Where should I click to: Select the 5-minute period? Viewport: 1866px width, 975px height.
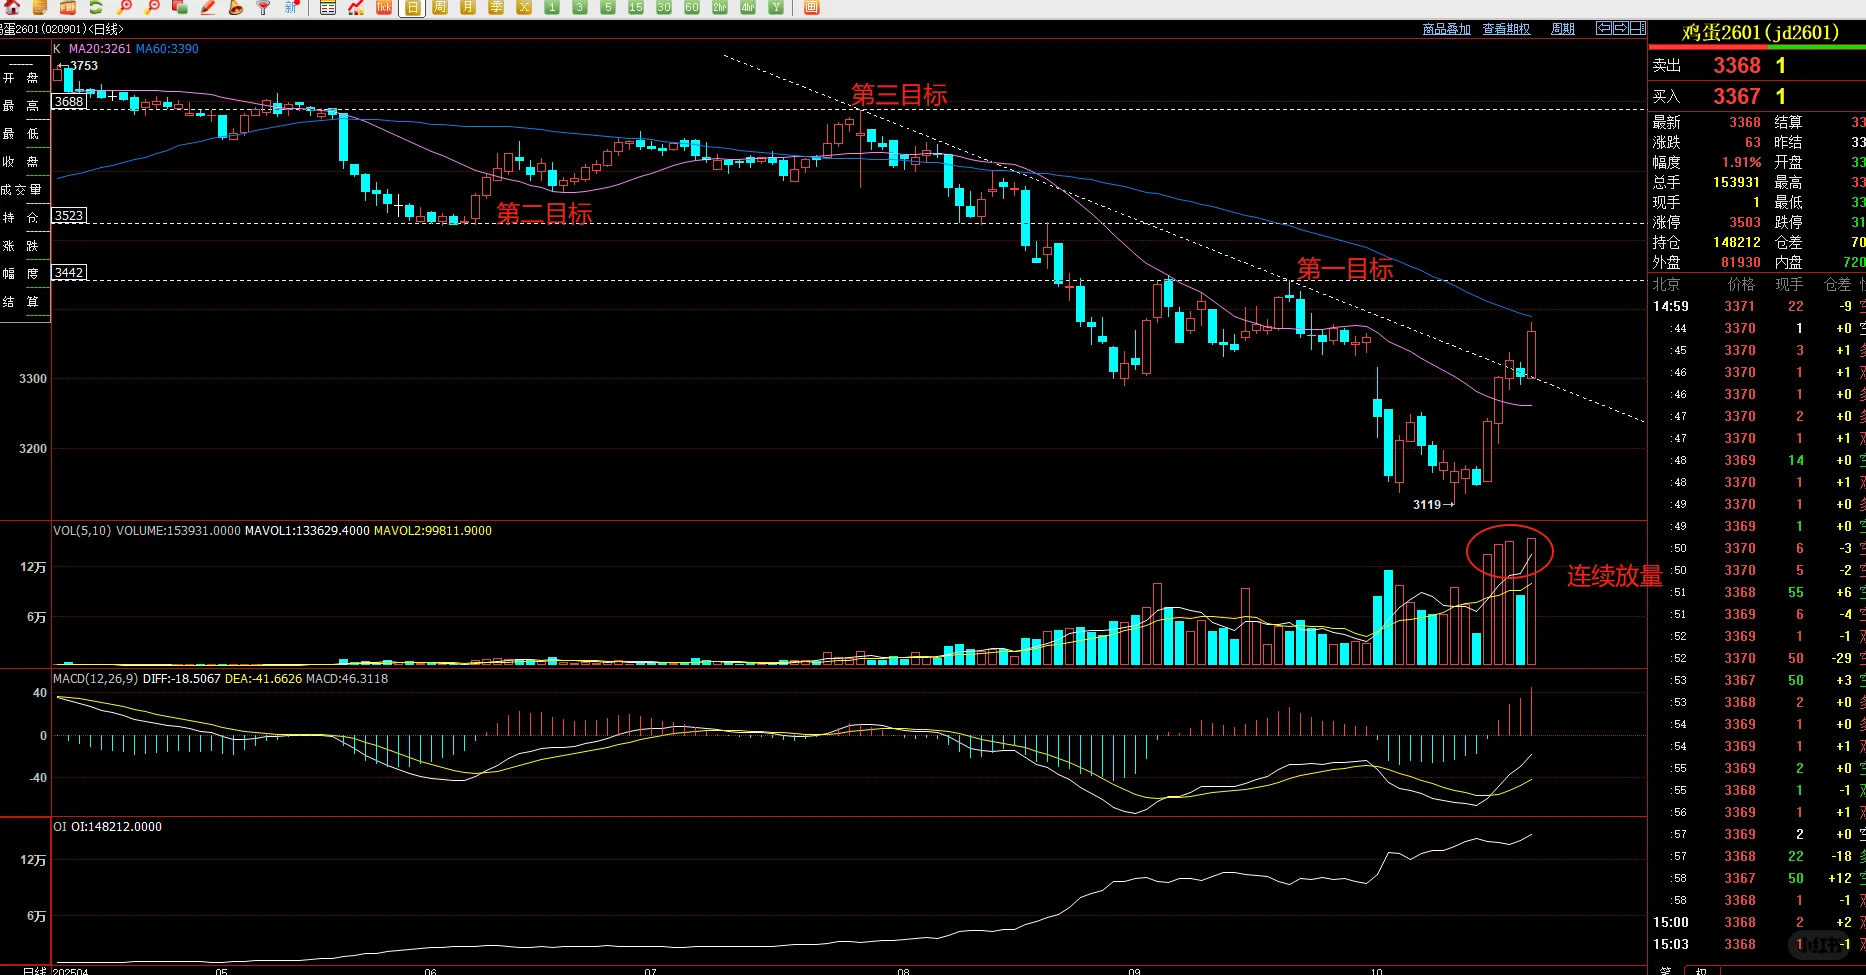coord(608,7)
